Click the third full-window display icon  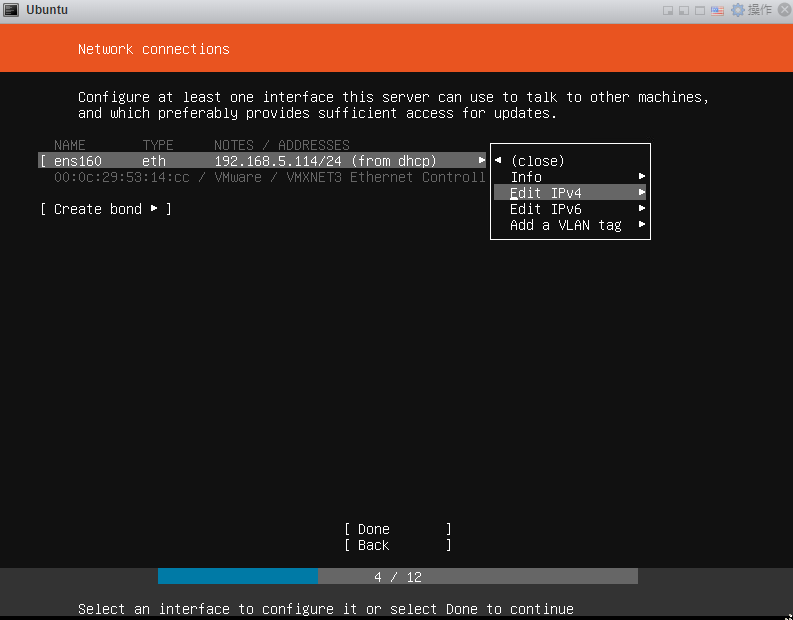pos(702,10)
